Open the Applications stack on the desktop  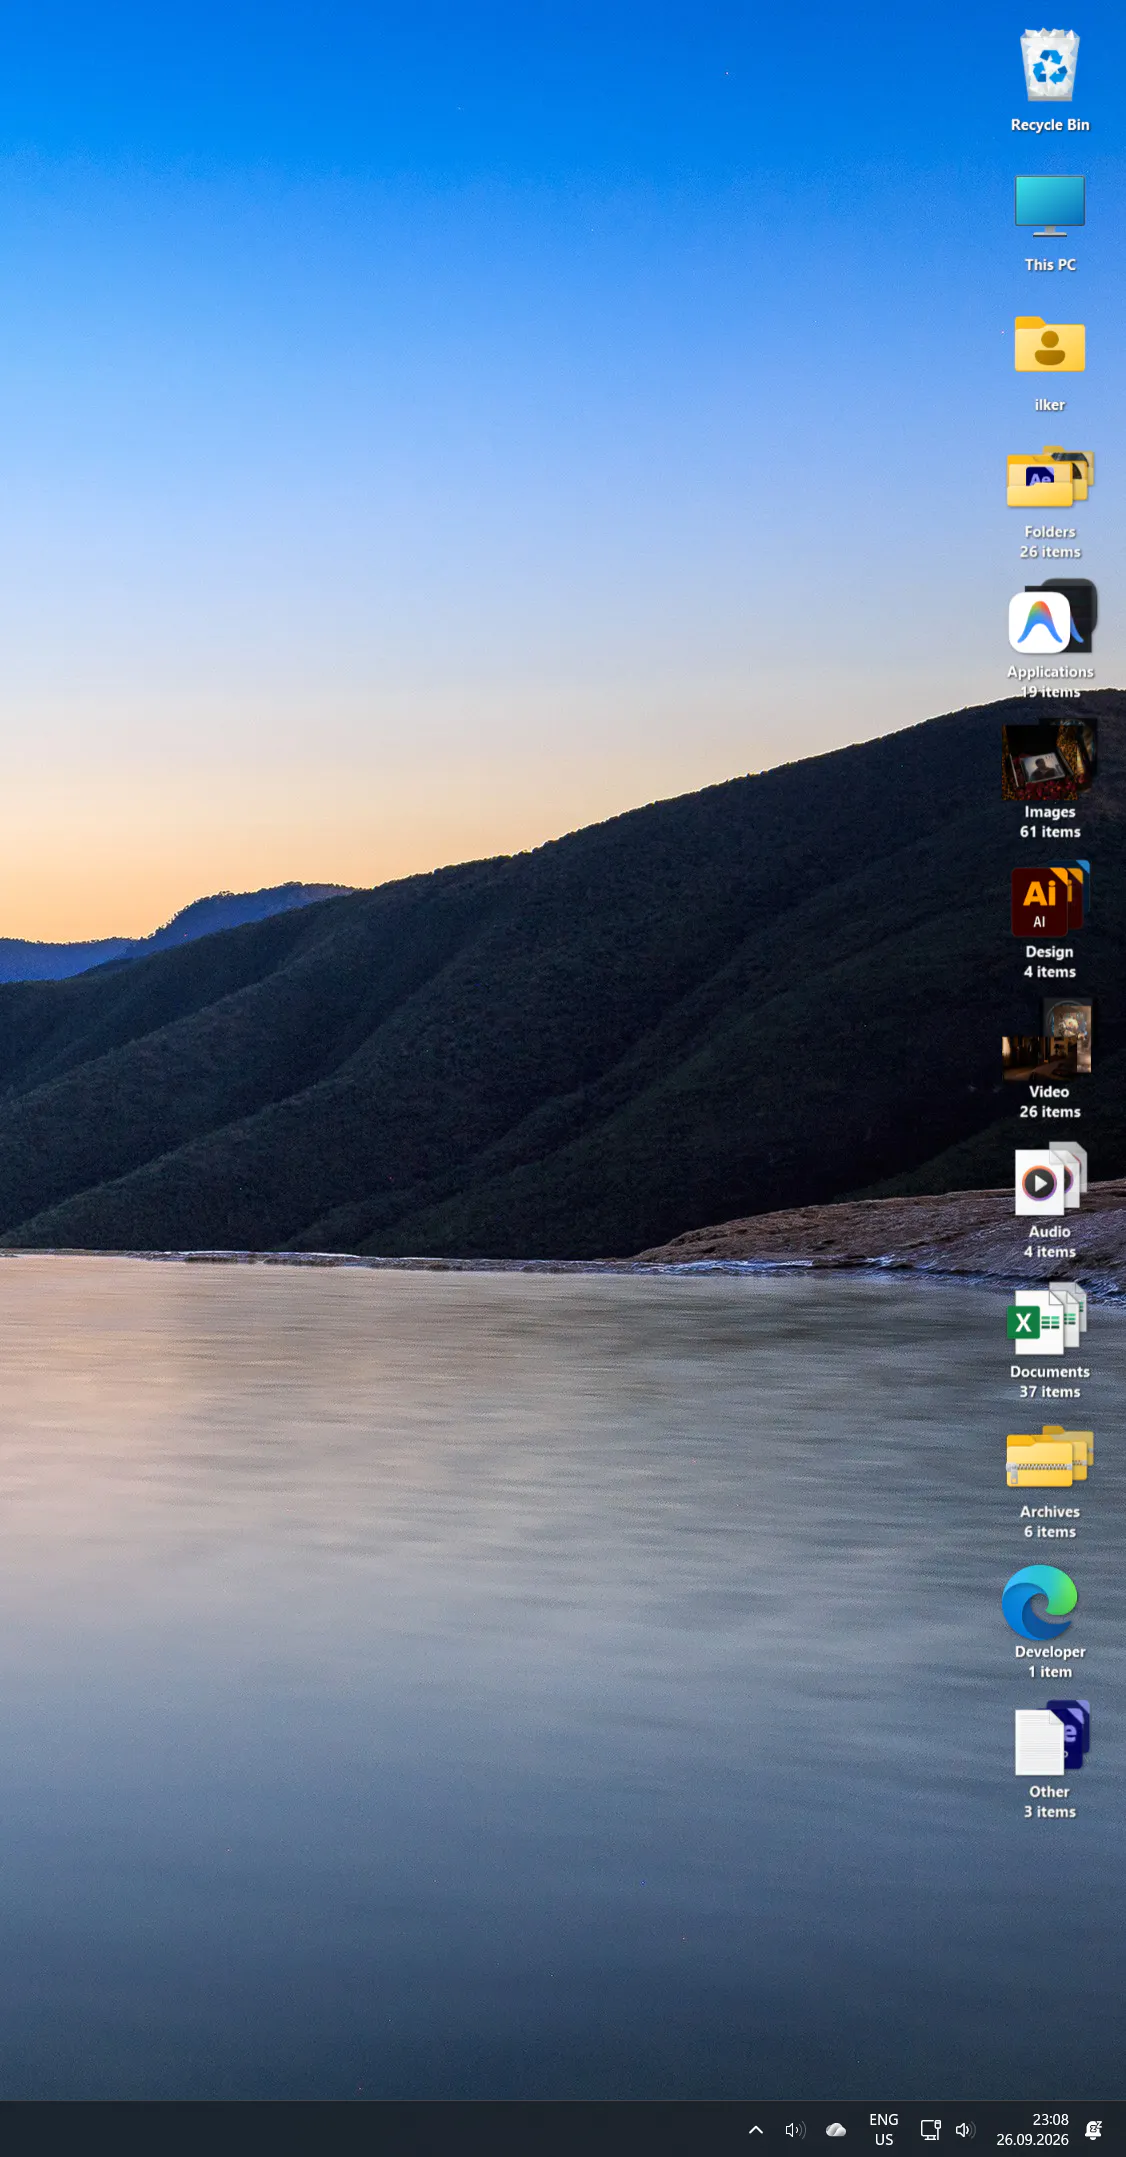1050,640
